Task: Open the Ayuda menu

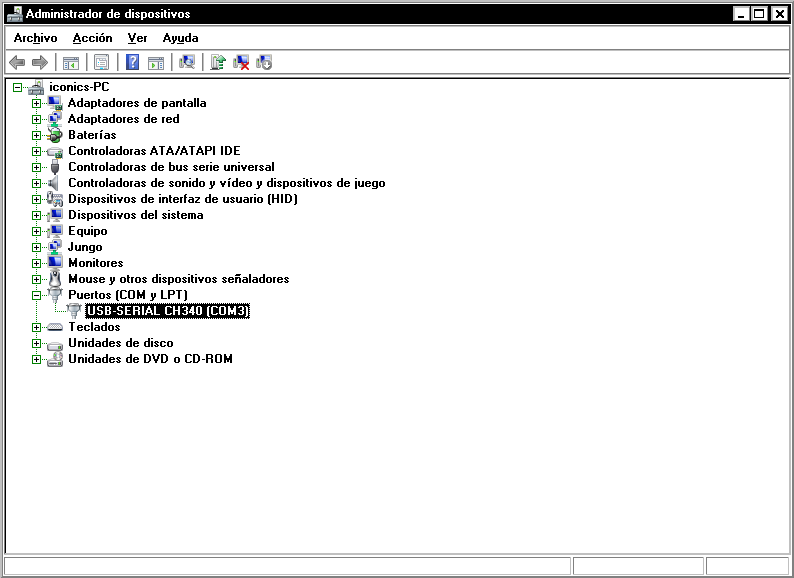Action: [180, 38]
